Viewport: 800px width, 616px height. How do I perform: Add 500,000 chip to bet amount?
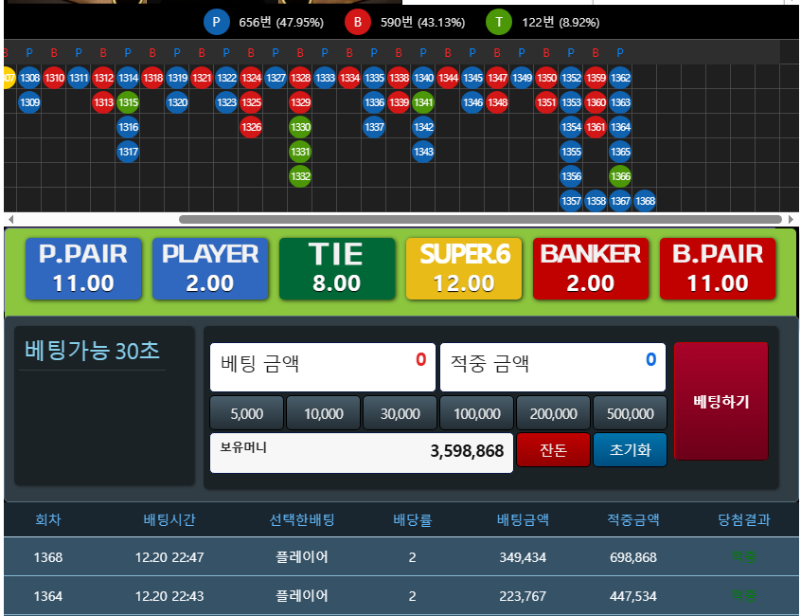coord(630,414)
